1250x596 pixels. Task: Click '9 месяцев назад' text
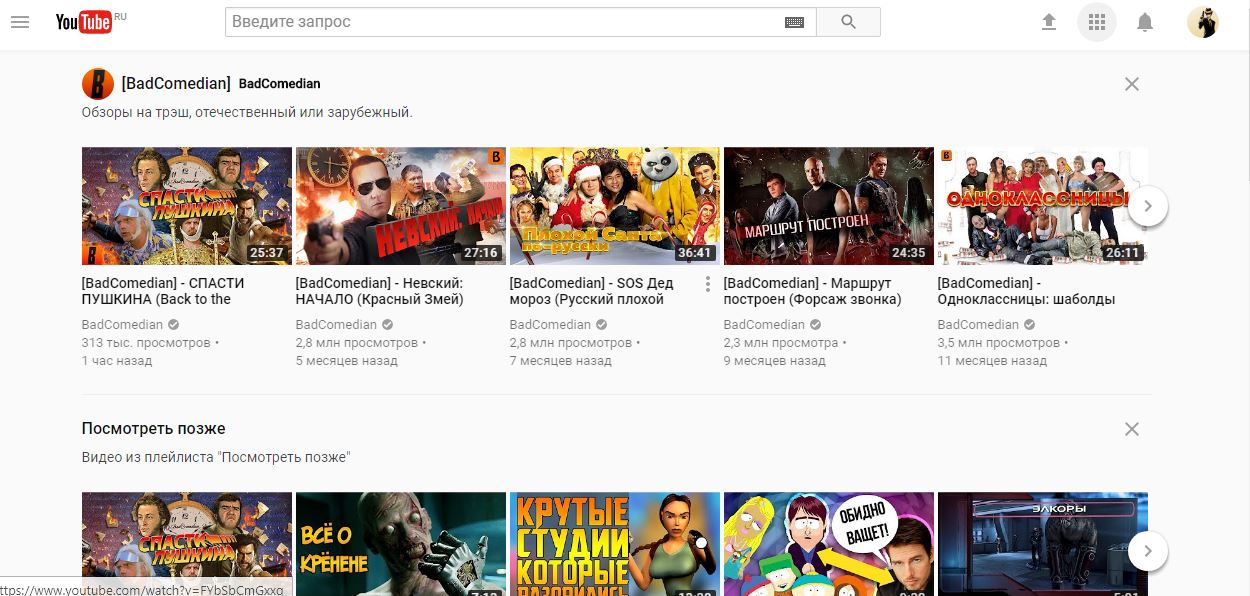(775, 360)
